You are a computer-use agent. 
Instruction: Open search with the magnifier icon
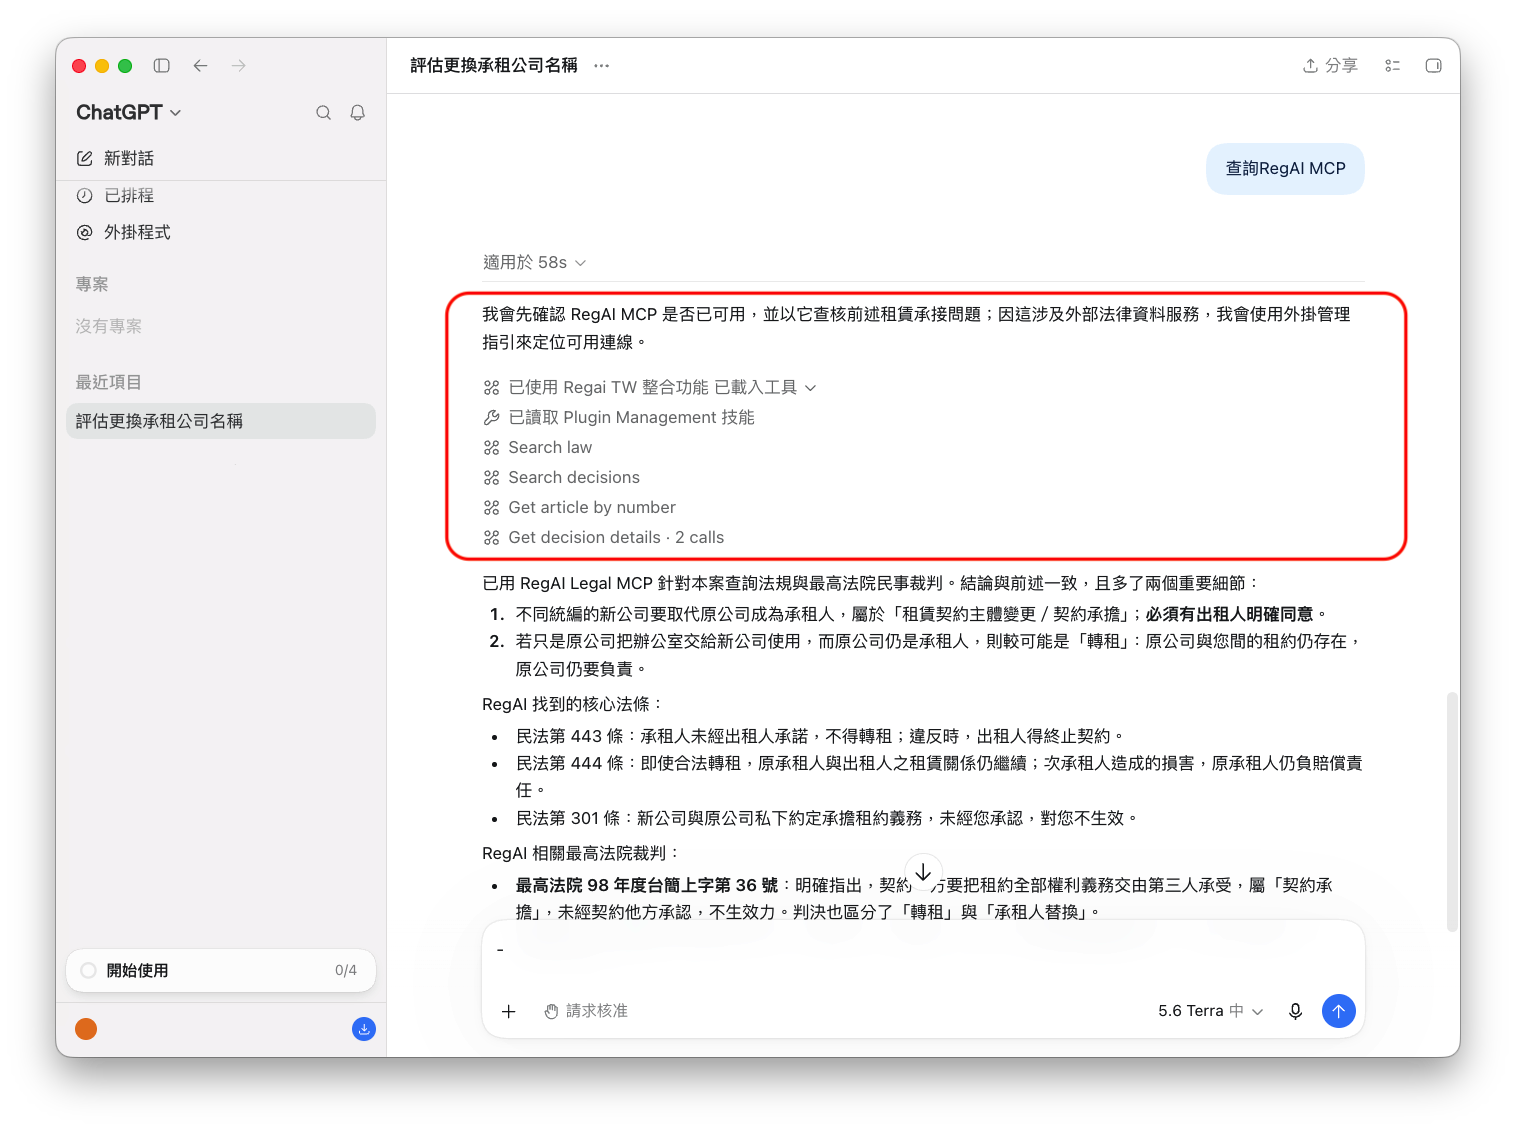(x=324, y=113)
